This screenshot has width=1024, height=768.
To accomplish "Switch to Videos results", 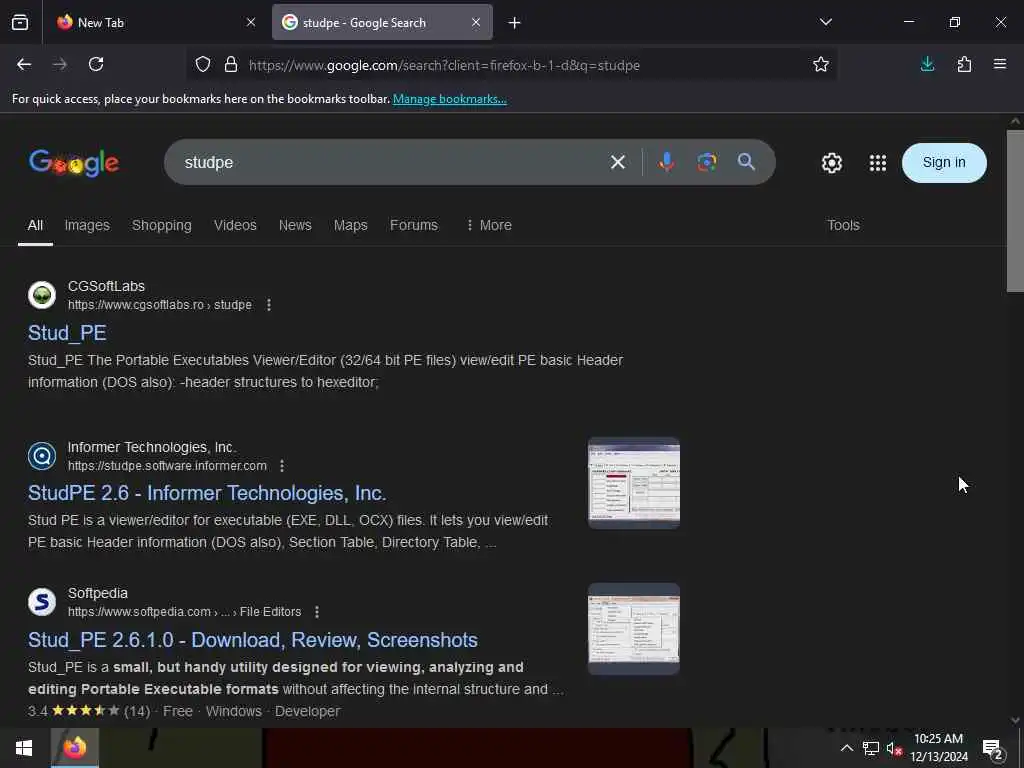I will coord(235,225).
